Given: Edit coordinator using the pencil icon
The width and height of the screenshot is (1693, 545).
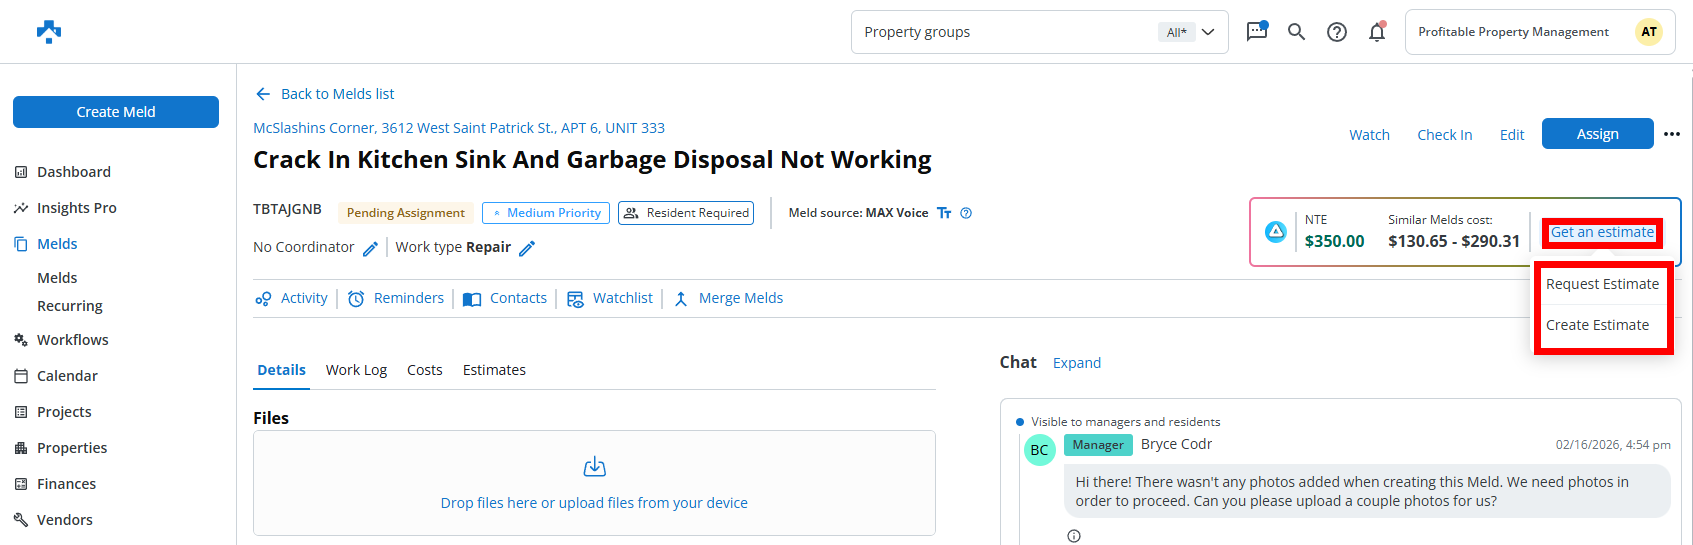Looking at the screenshot, I should (370, 248).
